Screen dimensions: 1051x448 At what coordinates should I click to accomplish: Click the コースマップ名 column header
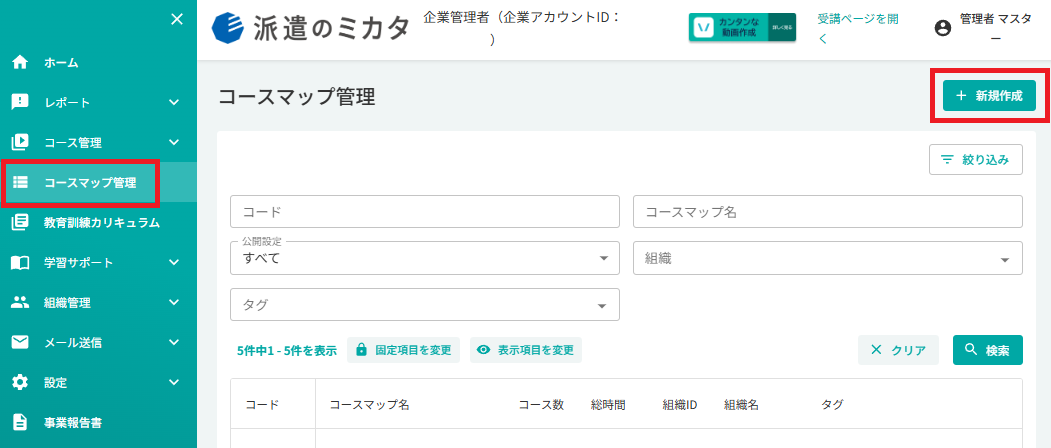coord(369,404)
